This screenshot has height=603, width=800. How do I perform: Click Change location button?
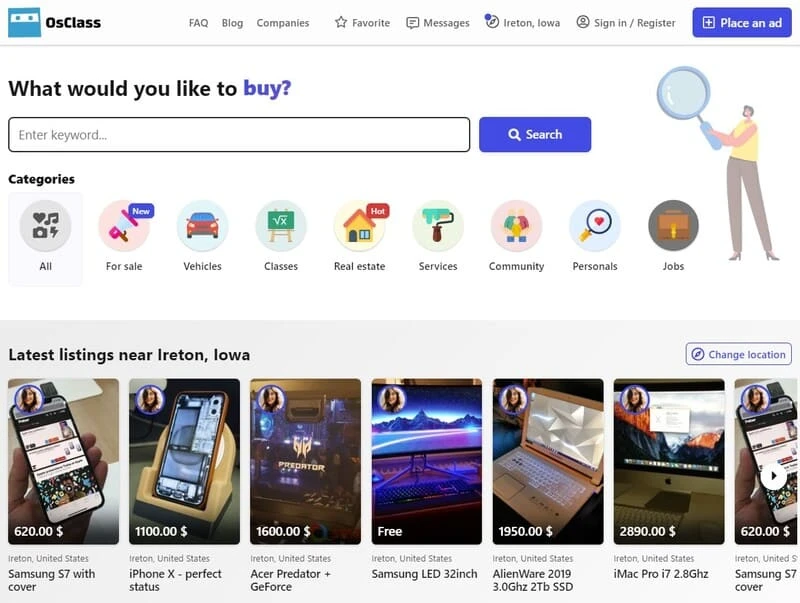[738, 354]
